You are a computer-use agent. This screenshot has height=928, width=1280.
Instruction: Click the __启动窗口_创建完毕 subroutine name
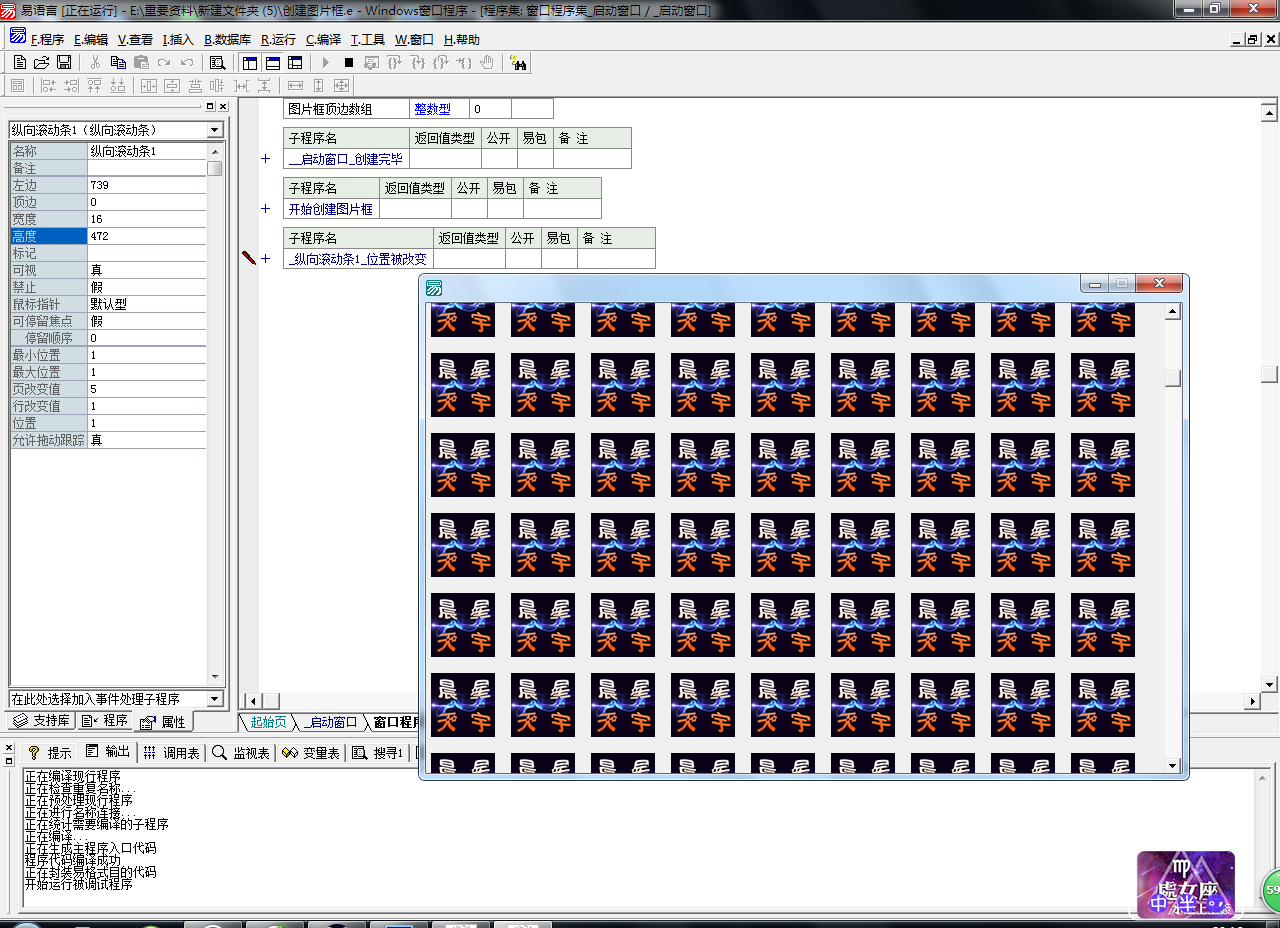click(346, 159)
